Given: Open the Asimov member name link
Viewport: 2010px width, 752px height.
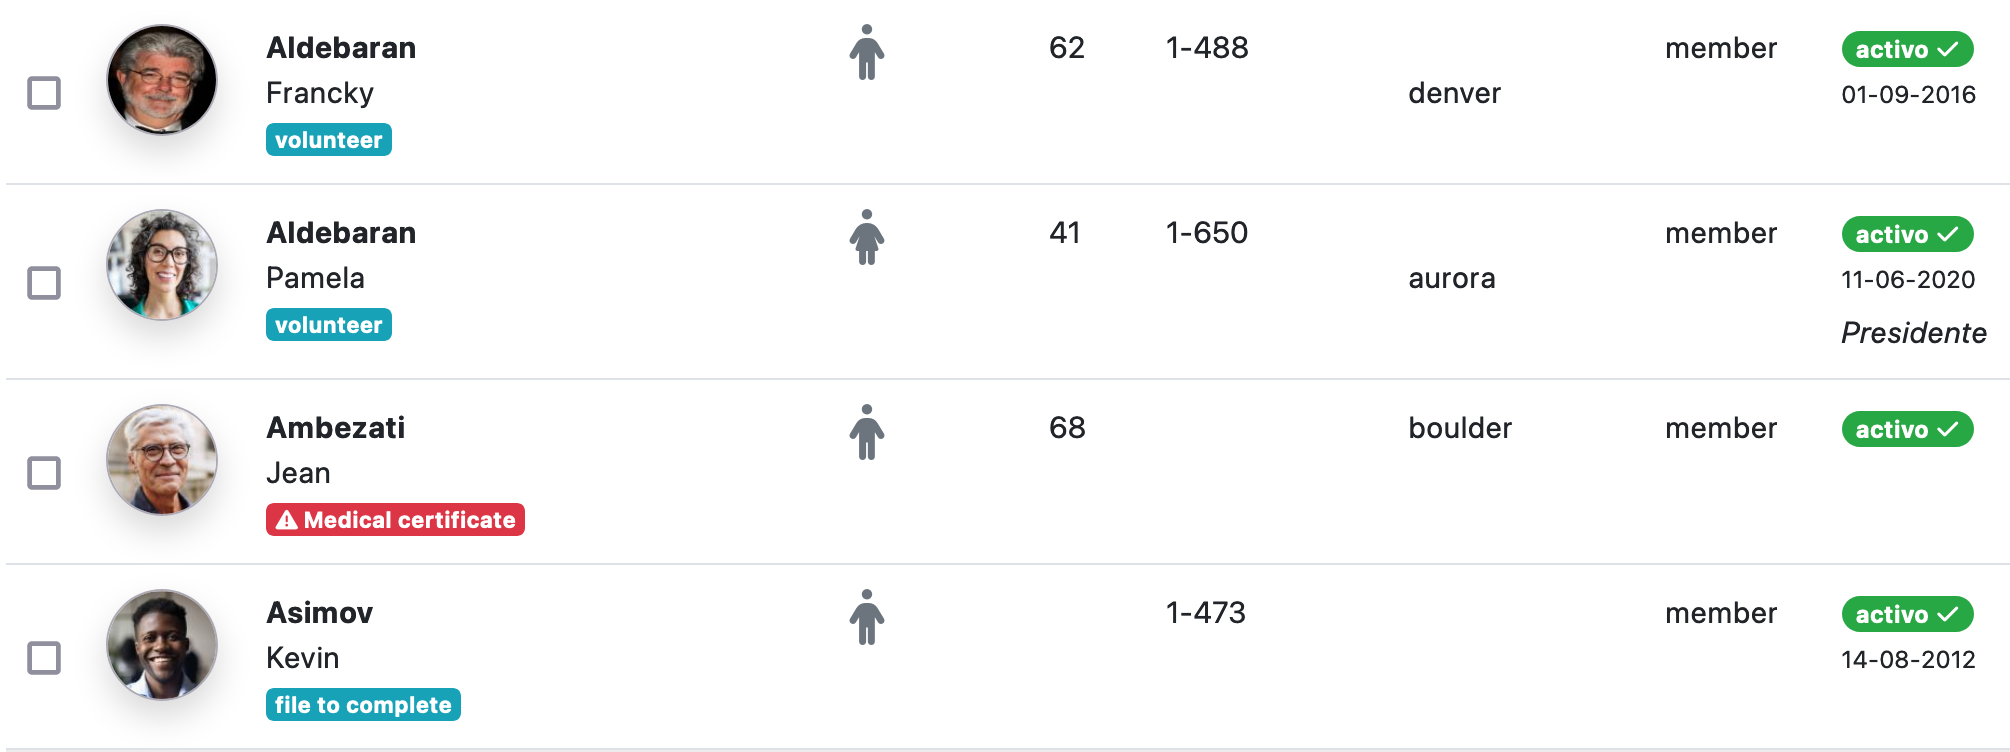Looking at the screenshot, I should point(319,613).
